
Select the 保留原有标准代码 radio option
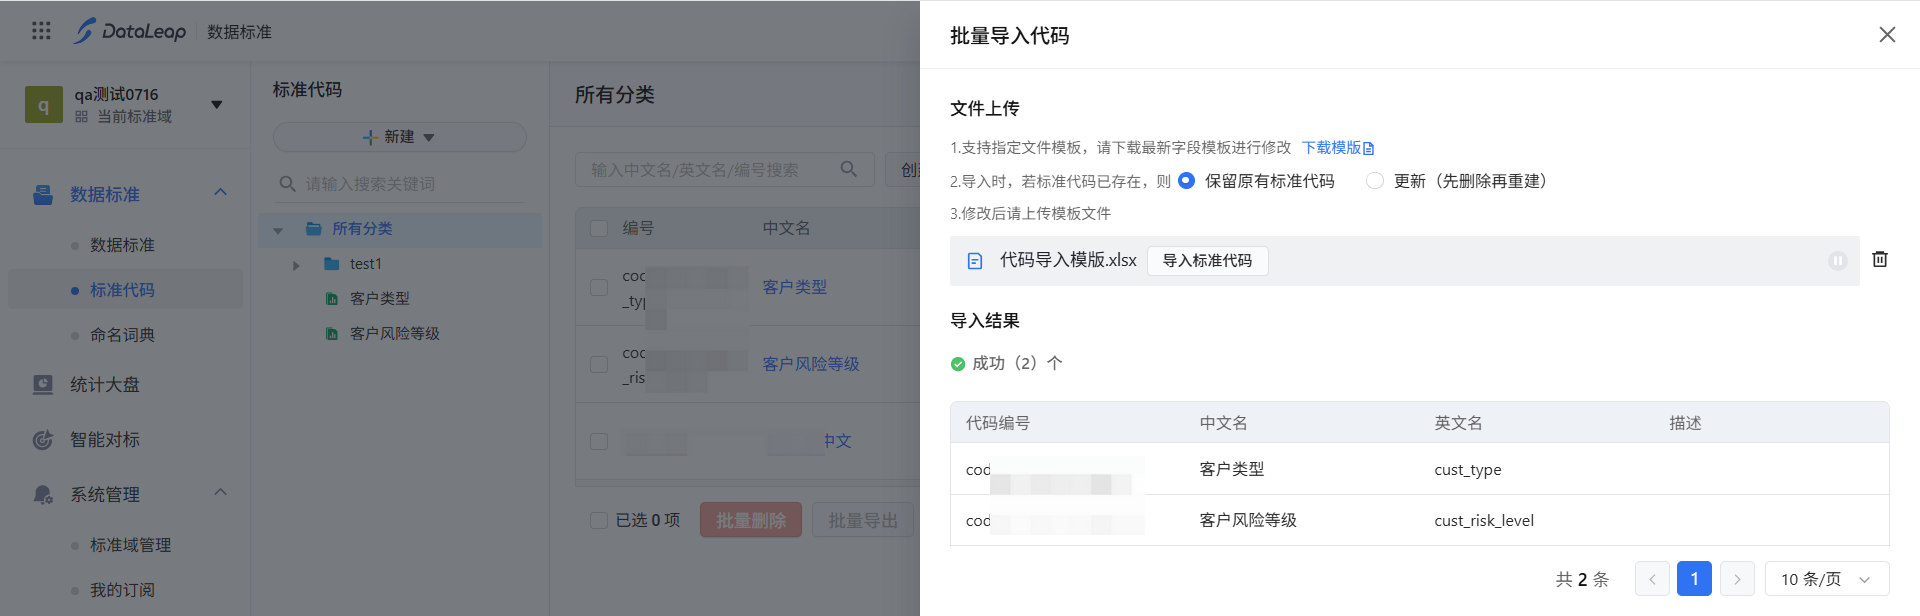1187,181
